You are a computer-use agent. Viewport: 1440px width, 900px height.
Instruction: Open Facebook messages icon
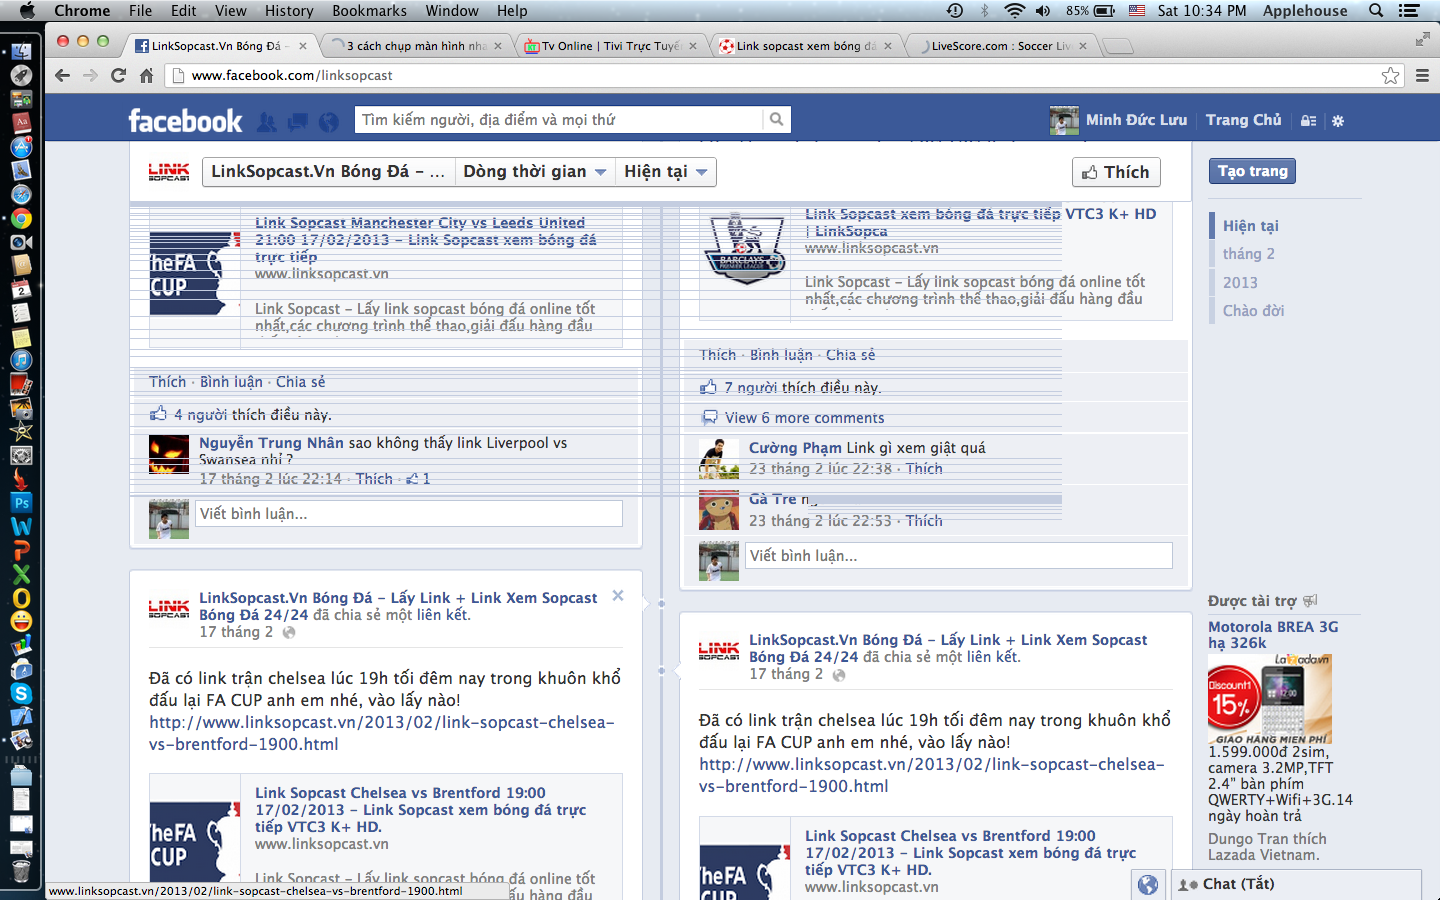[297, 121]
